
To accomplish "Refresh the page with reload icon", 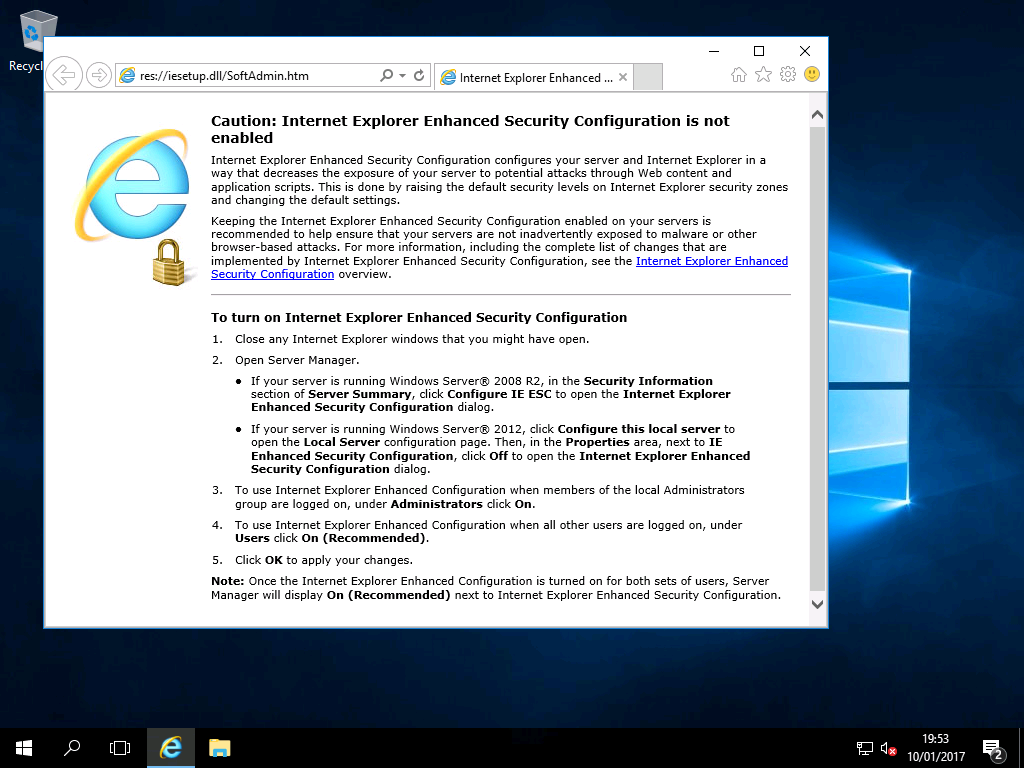I will tap(419, 75).
